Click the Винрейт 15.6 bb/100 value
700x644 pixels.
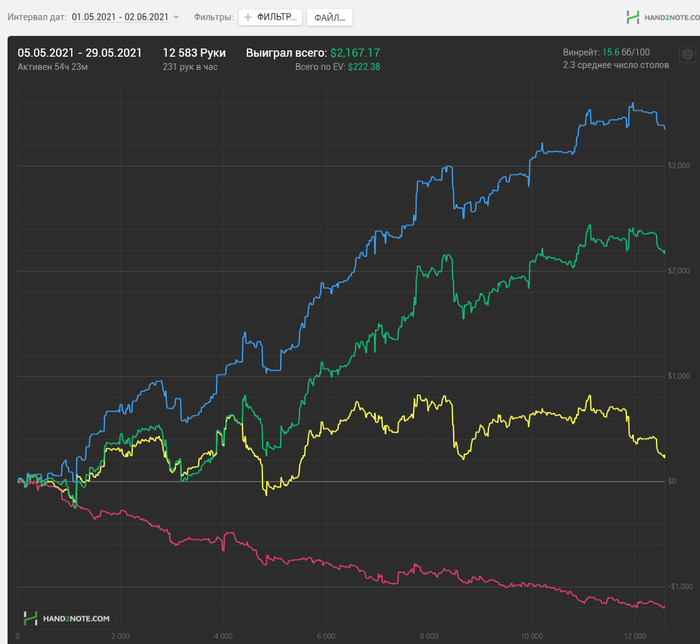click(x=626, y=52)
